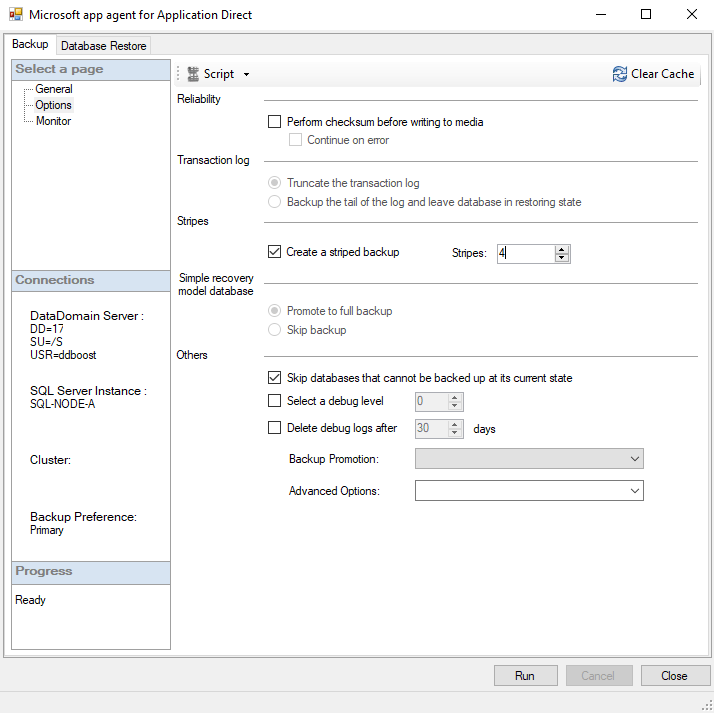Open the Advanced Options combo box
The height and width of the screenshot is (713, 714).
[x=634, y=491]
